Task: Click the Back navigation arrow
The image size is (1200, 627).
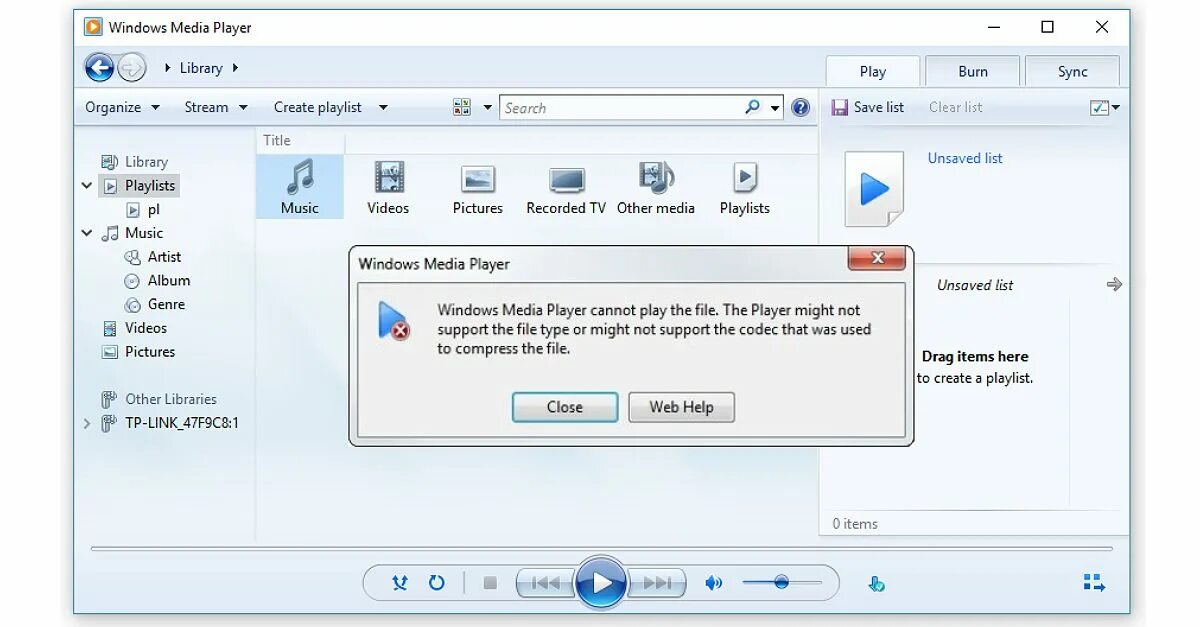Action: tap(99, 68)
